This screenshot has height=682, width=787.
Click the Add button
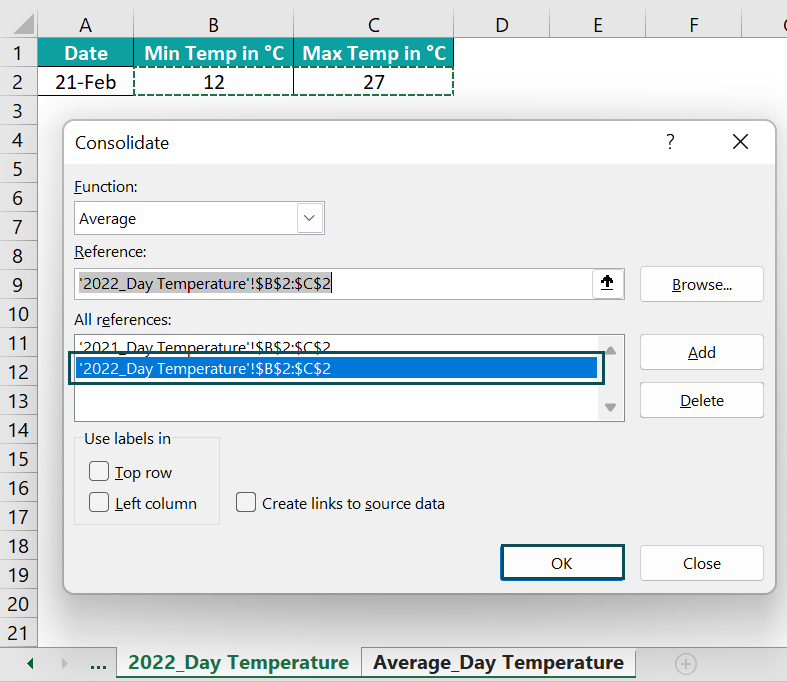pos(702,353)
